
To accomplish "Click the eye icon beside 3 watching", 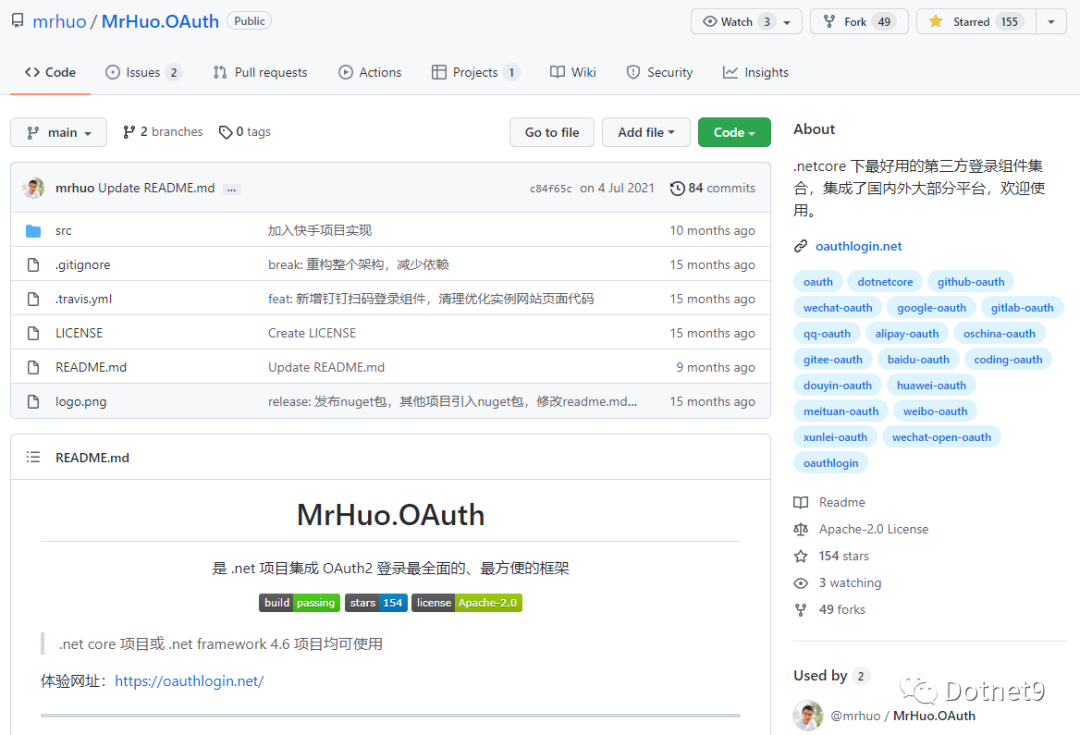I will 800,583.
